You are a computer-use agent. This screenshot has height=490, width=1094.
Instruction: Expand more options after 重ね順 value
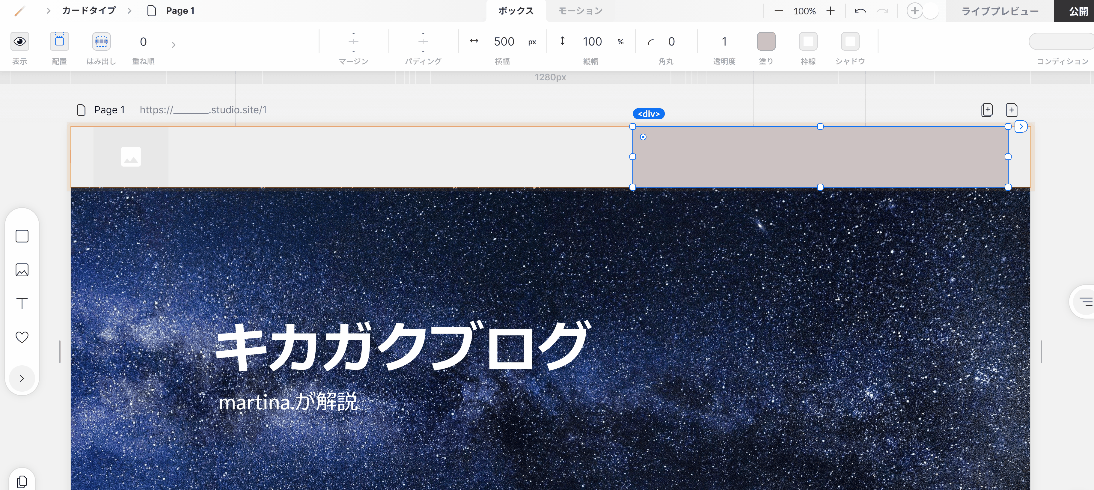(x=173, y=44)
